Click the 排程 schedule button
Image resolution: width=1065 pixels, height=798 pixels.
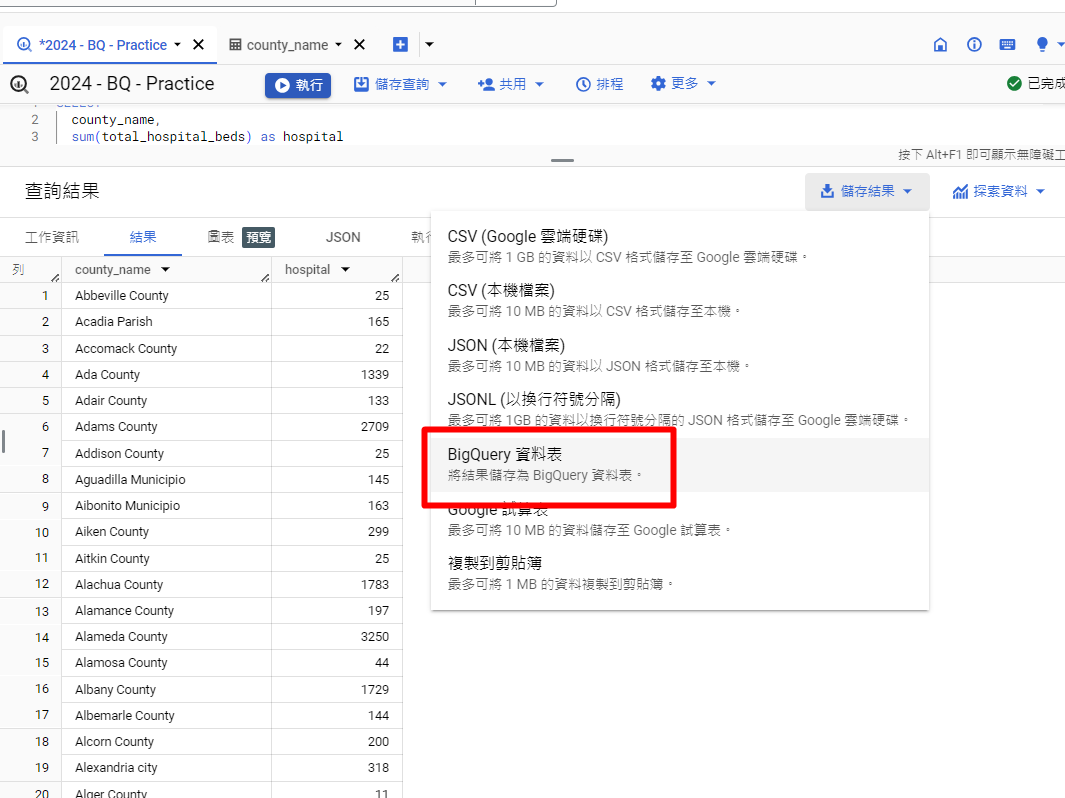(x=599, y=84)
